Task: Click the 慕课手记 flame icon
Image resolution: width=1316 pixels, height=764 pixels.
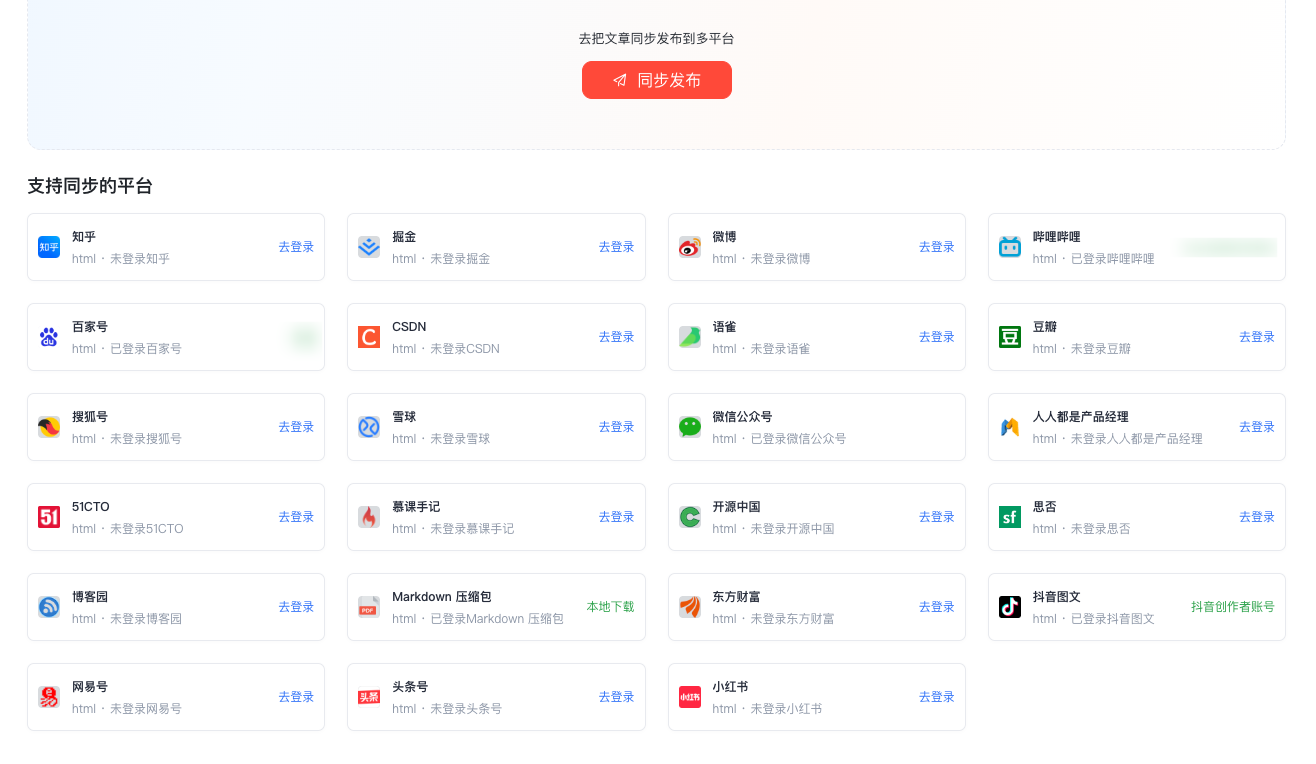Action: 369,517
